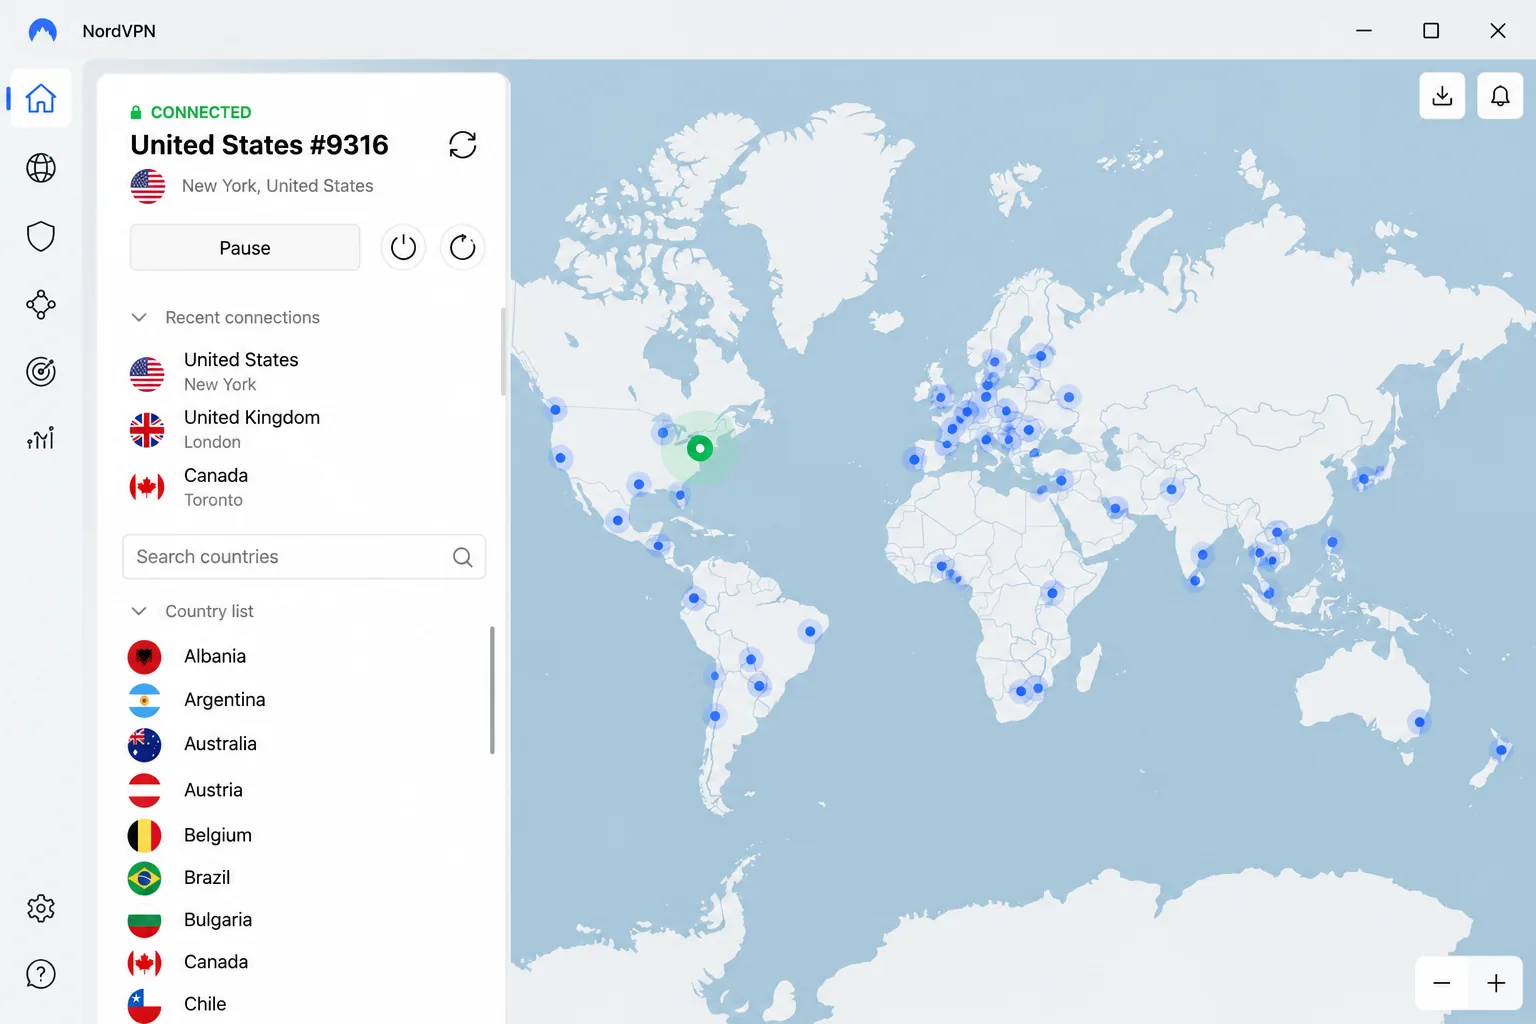This screenshot has height=1024, width=1536.
Task: Minimize the NordVPN window
Action: [x=1364, y=31]
